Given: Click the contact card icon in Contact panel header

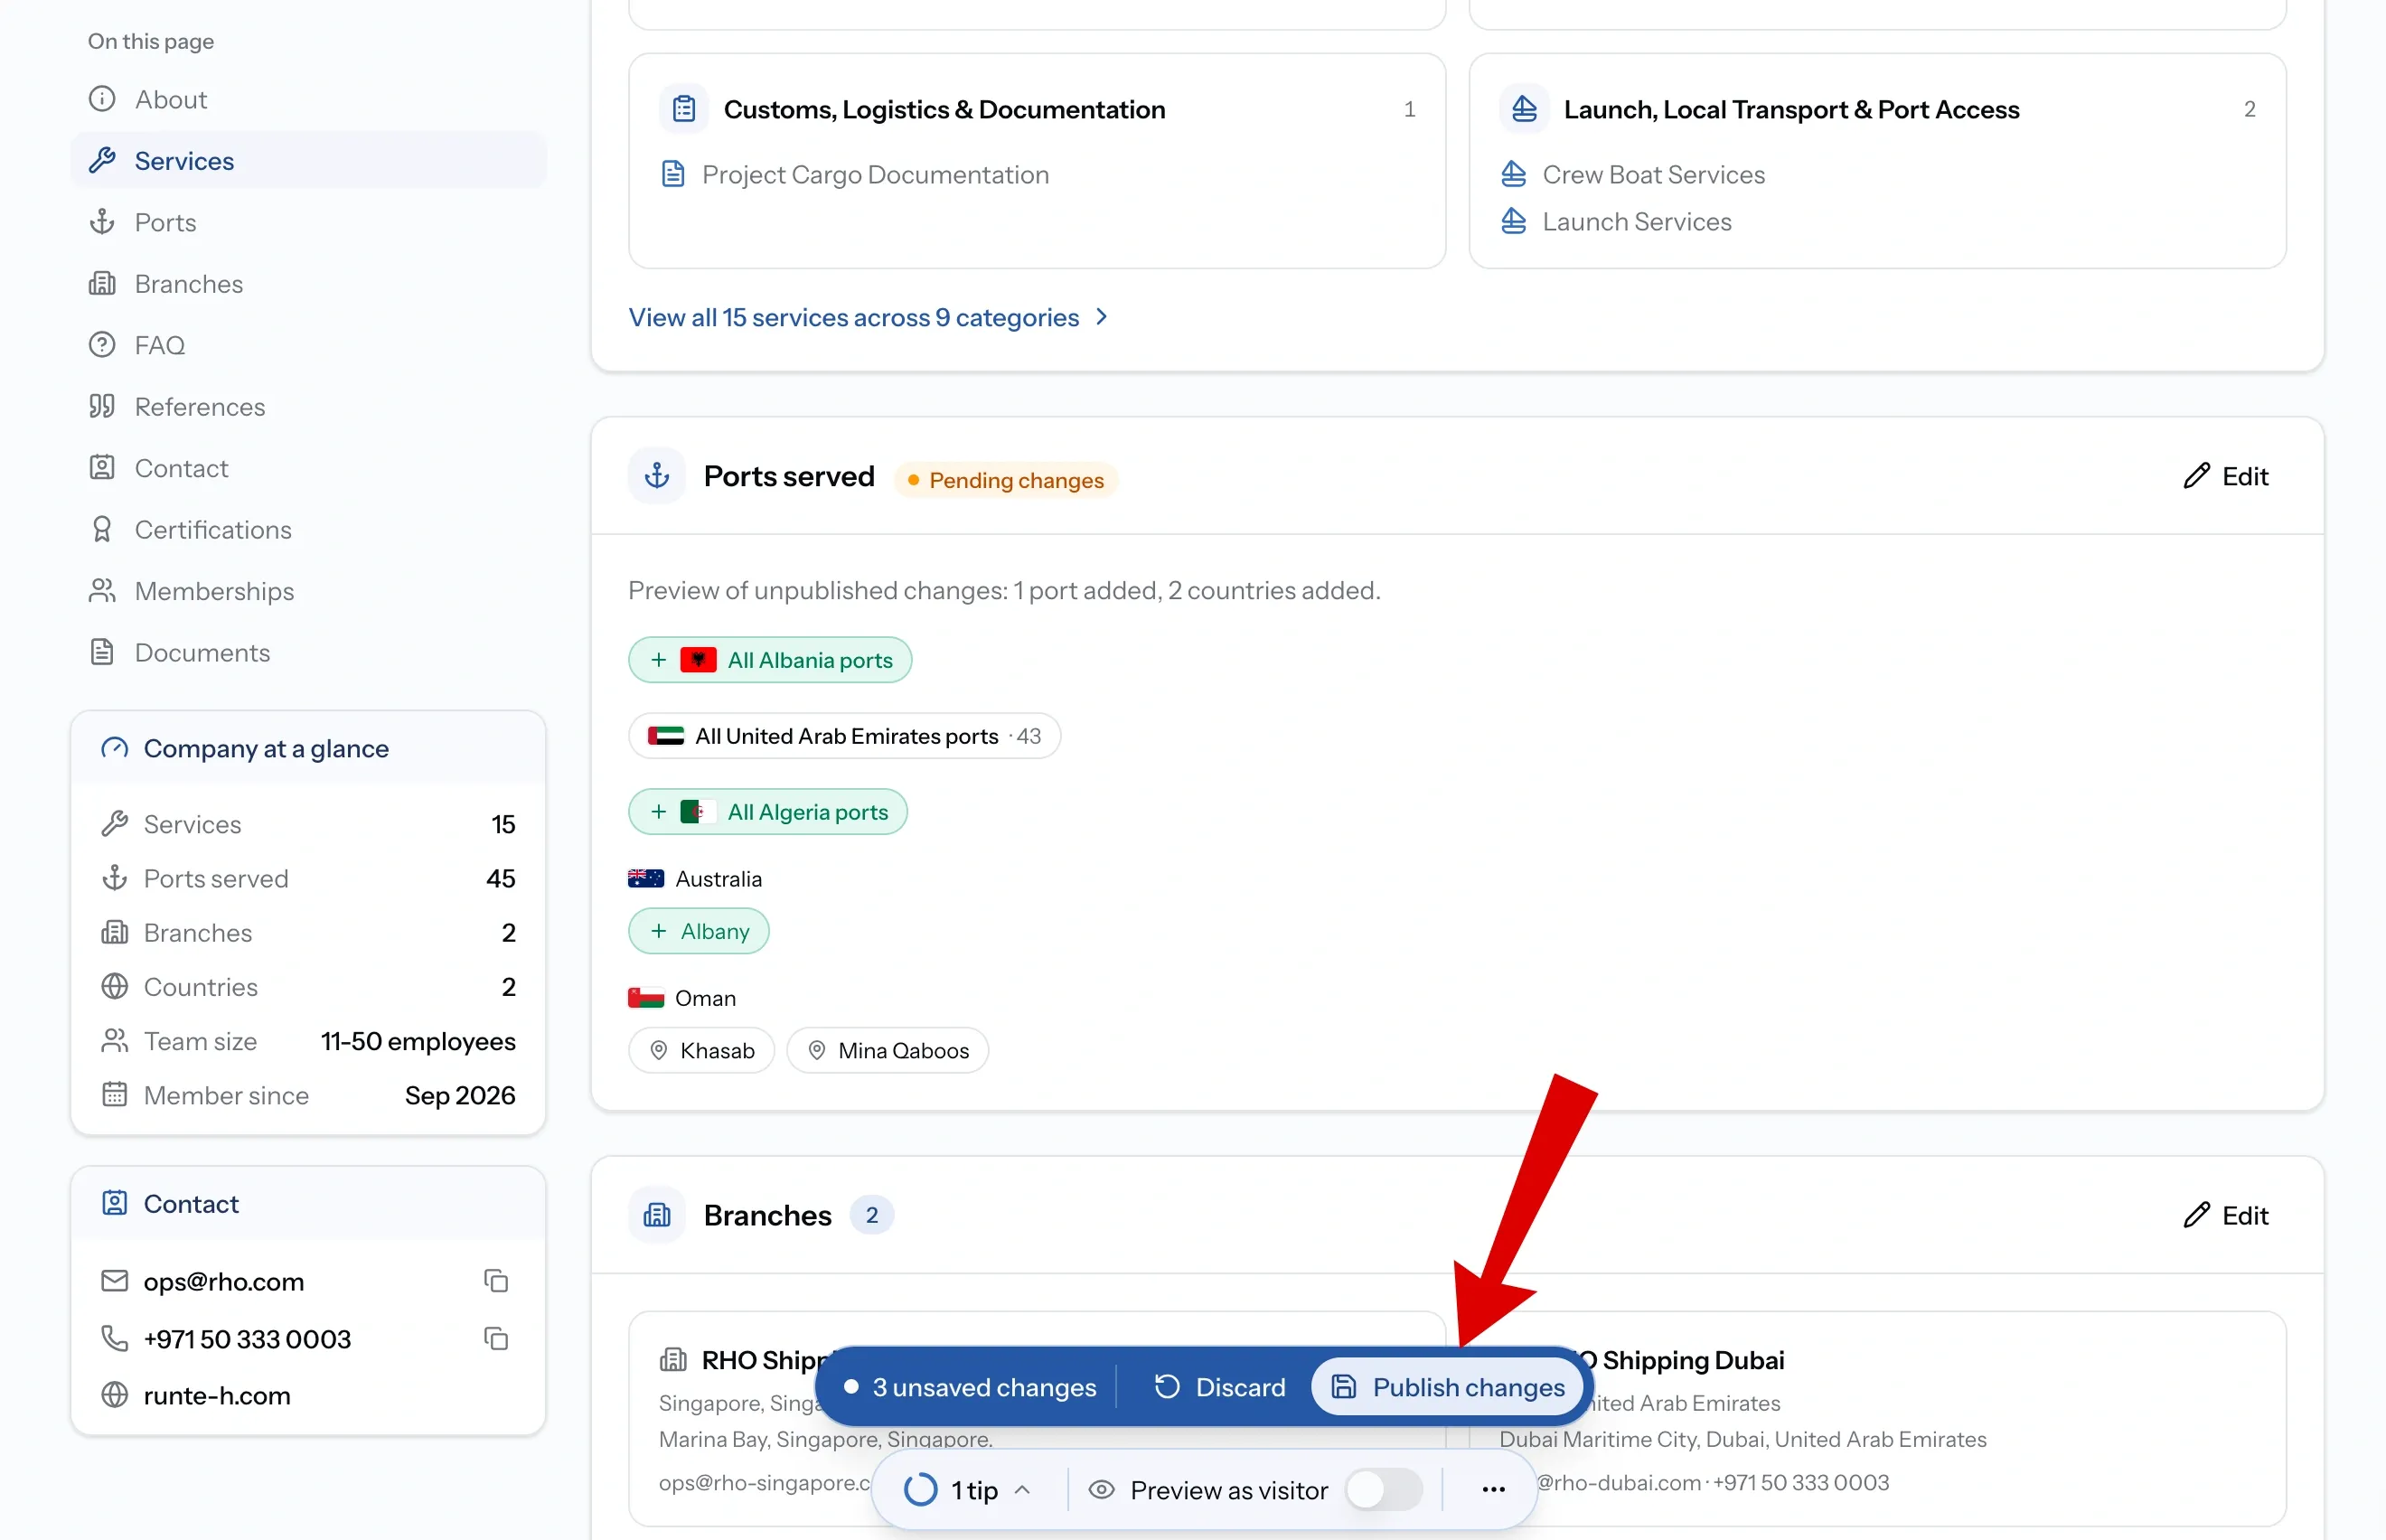Looking at the screenshot, I should pos(115,1203).
